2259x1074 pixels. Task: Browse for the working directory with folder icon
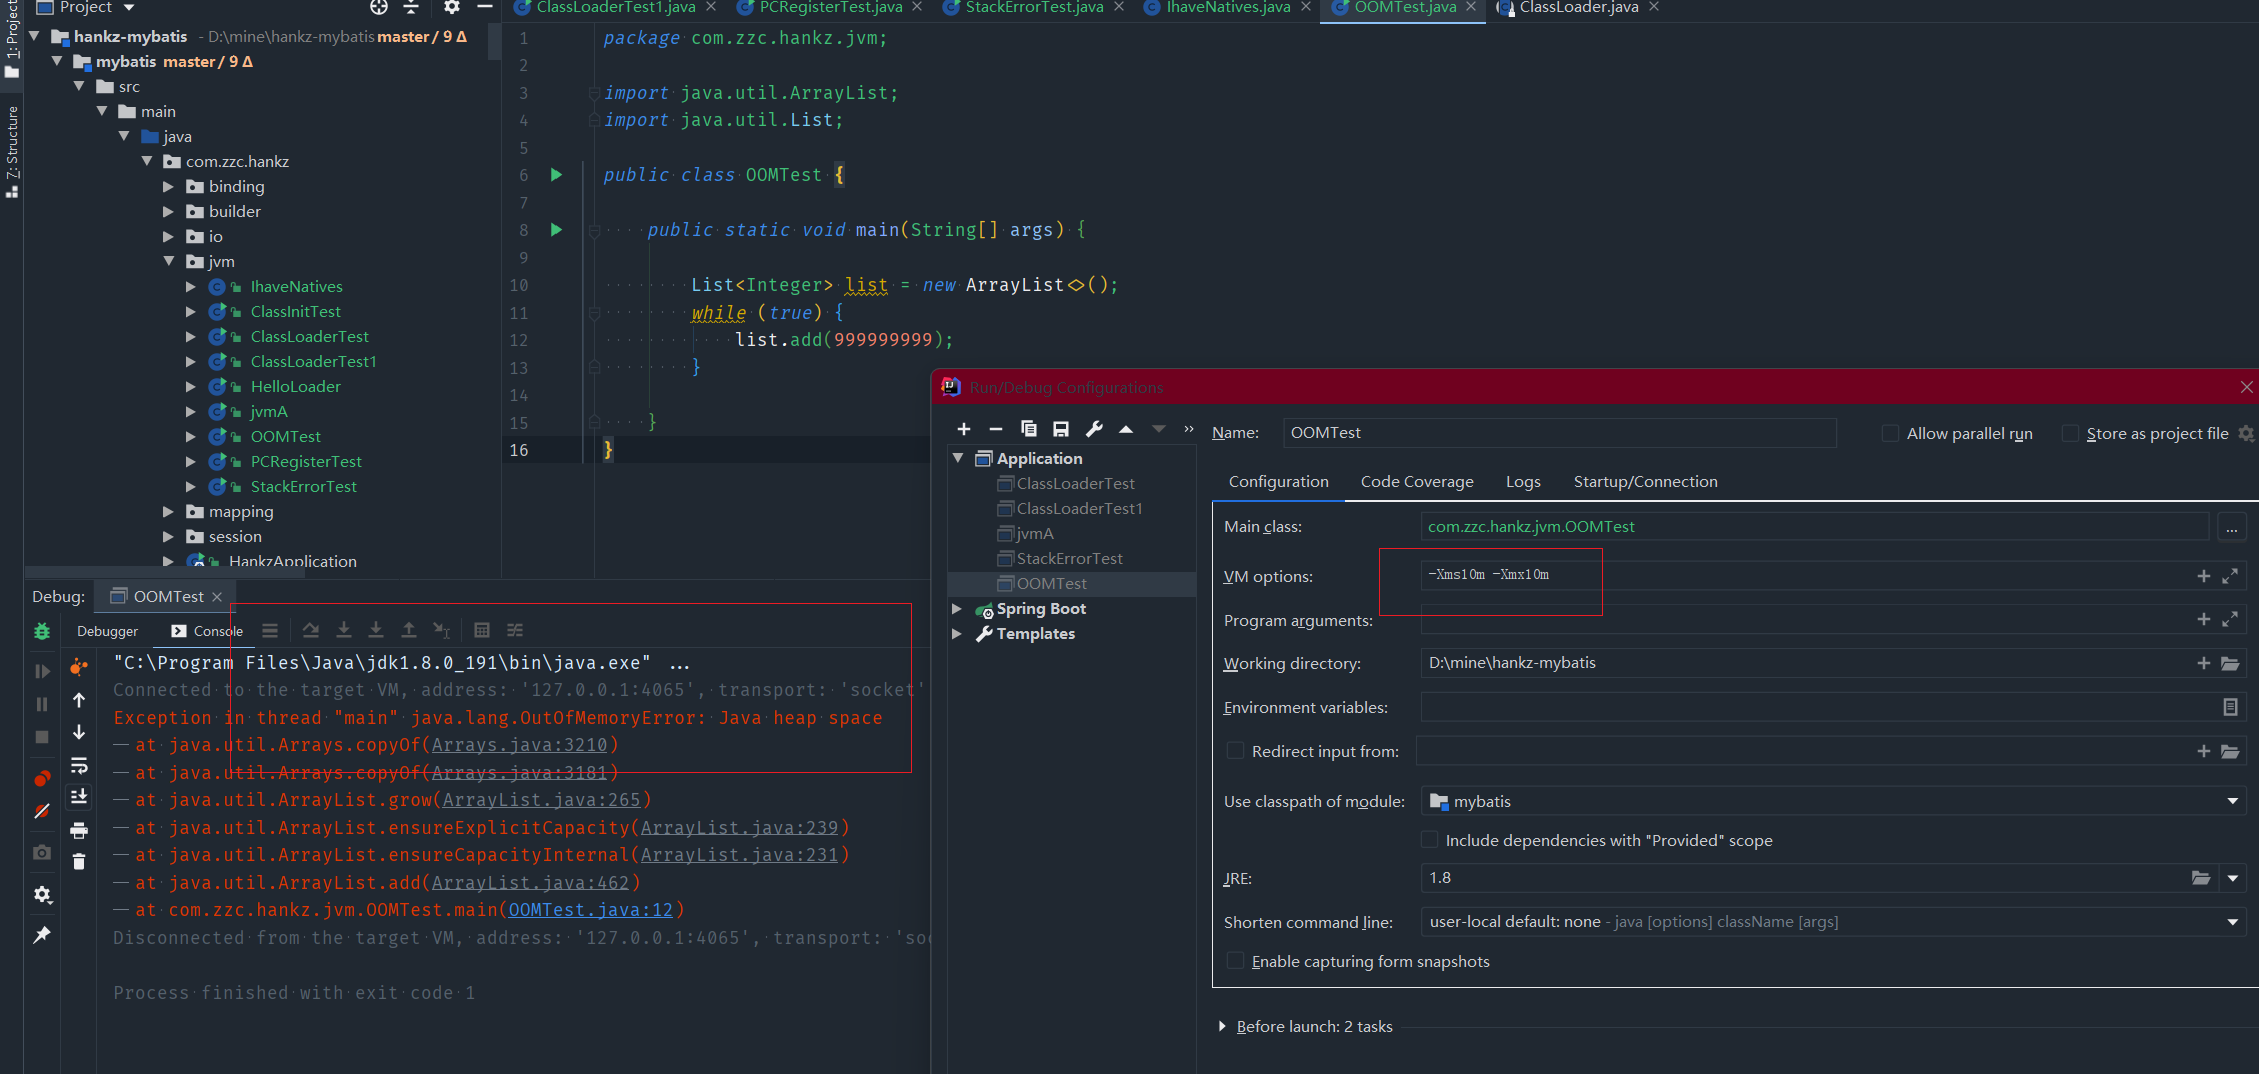2230,663
